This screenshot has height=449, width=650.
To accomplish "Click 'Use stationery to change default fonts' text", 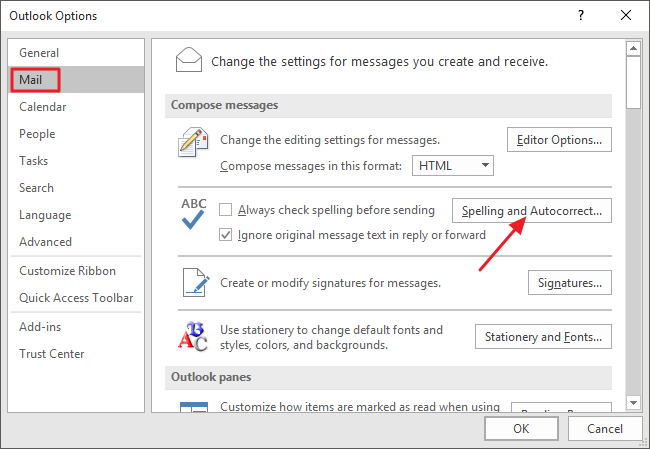I will (331, 337).
